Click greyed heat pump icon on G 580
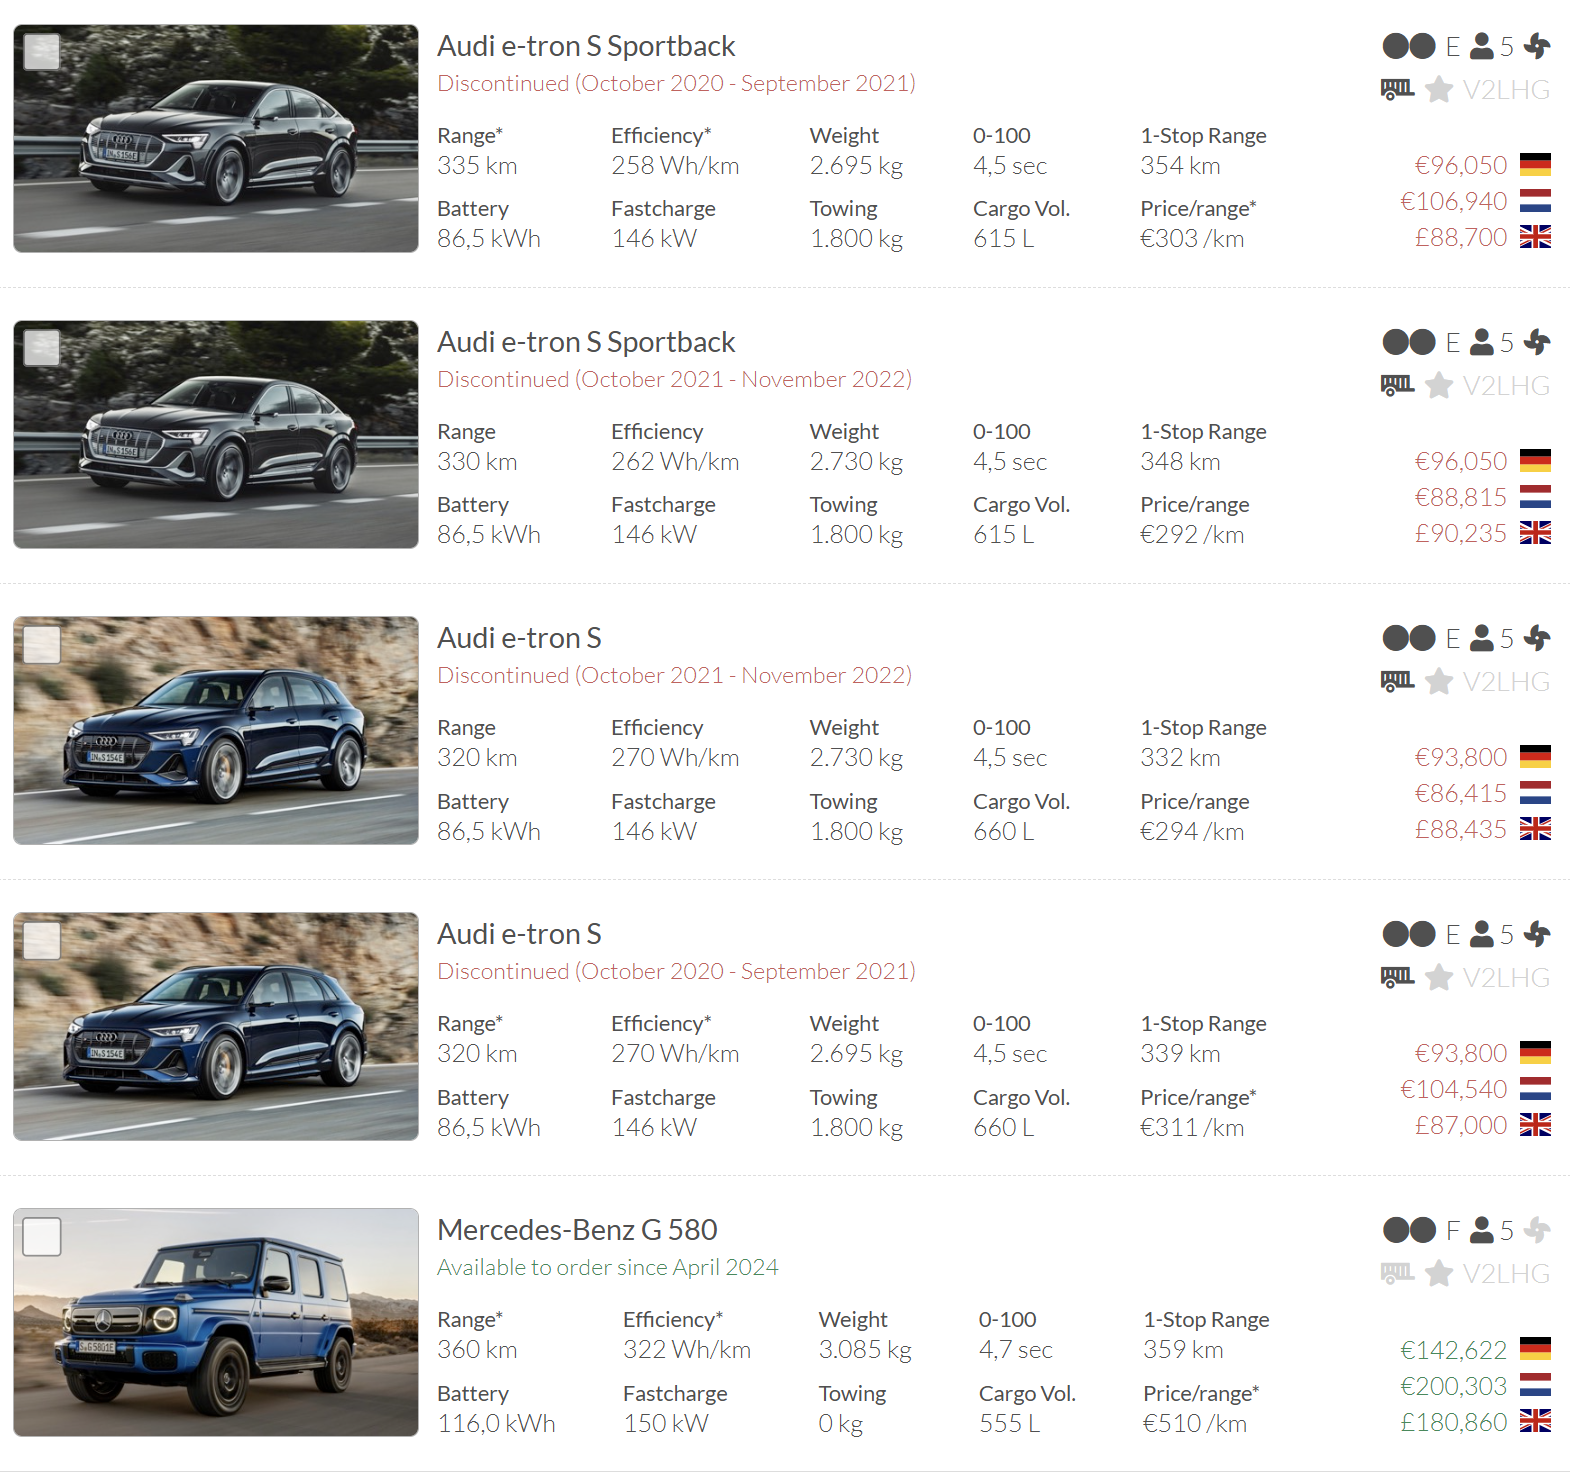The height and width of the screenshot is (1477, 1570). click(1537, 1230)
